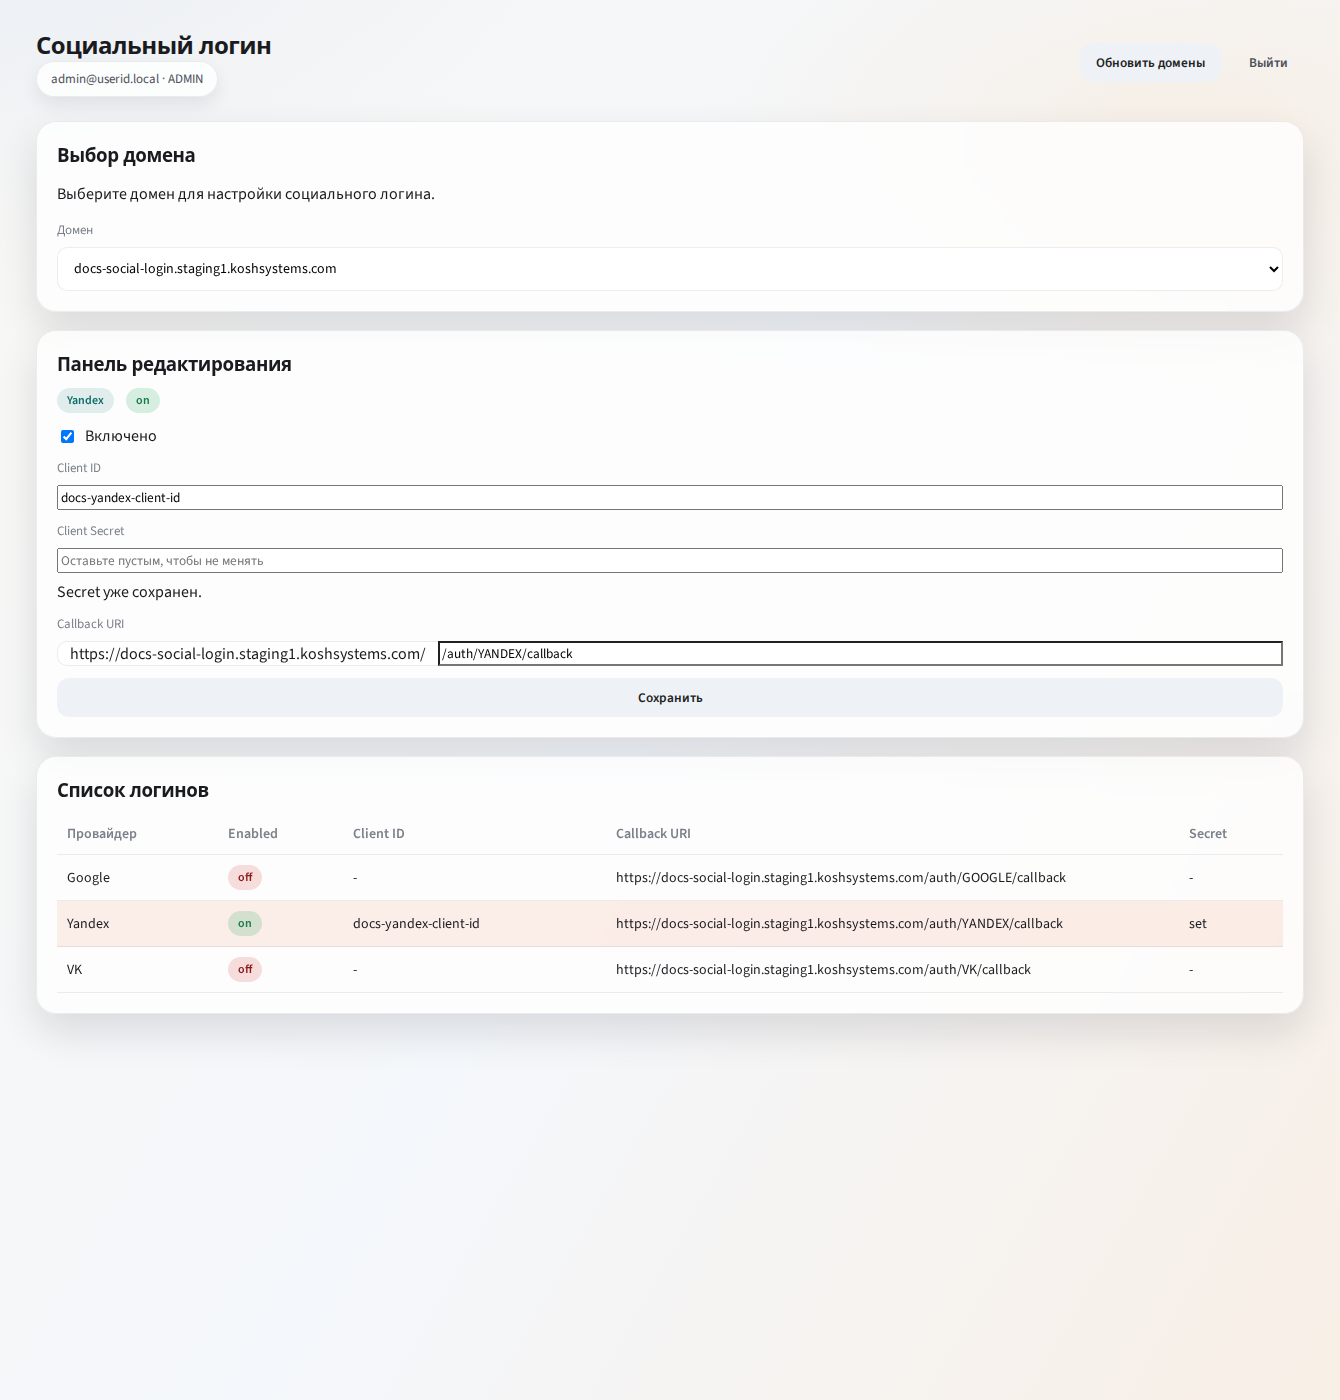Select the VK row in logins list
The image size is (1340, 1400).
[x=75, y=970]
